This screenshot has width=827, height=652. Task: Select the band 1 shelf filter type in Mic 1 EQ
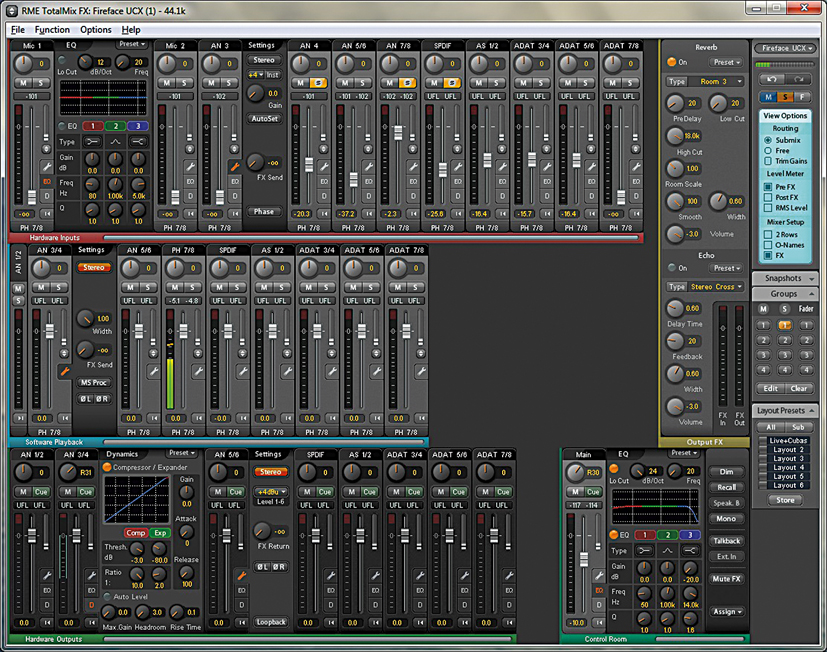[x=93, y=141]
